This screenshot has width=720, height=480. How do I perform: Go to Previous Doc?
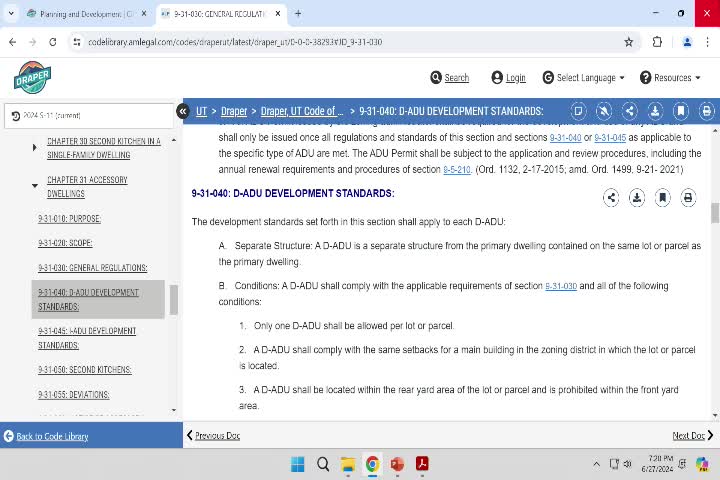(213, 435)
